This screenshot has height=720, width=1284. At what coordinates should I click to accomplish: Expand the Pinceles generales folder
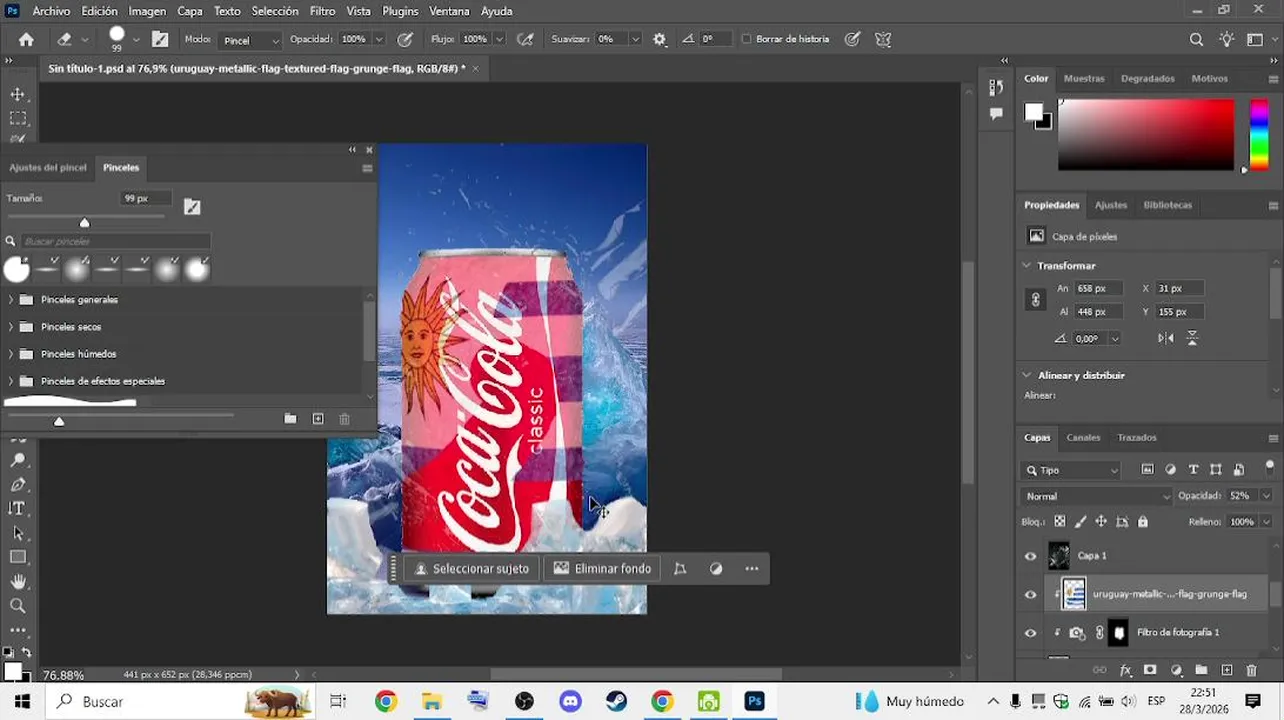point(11,300)
